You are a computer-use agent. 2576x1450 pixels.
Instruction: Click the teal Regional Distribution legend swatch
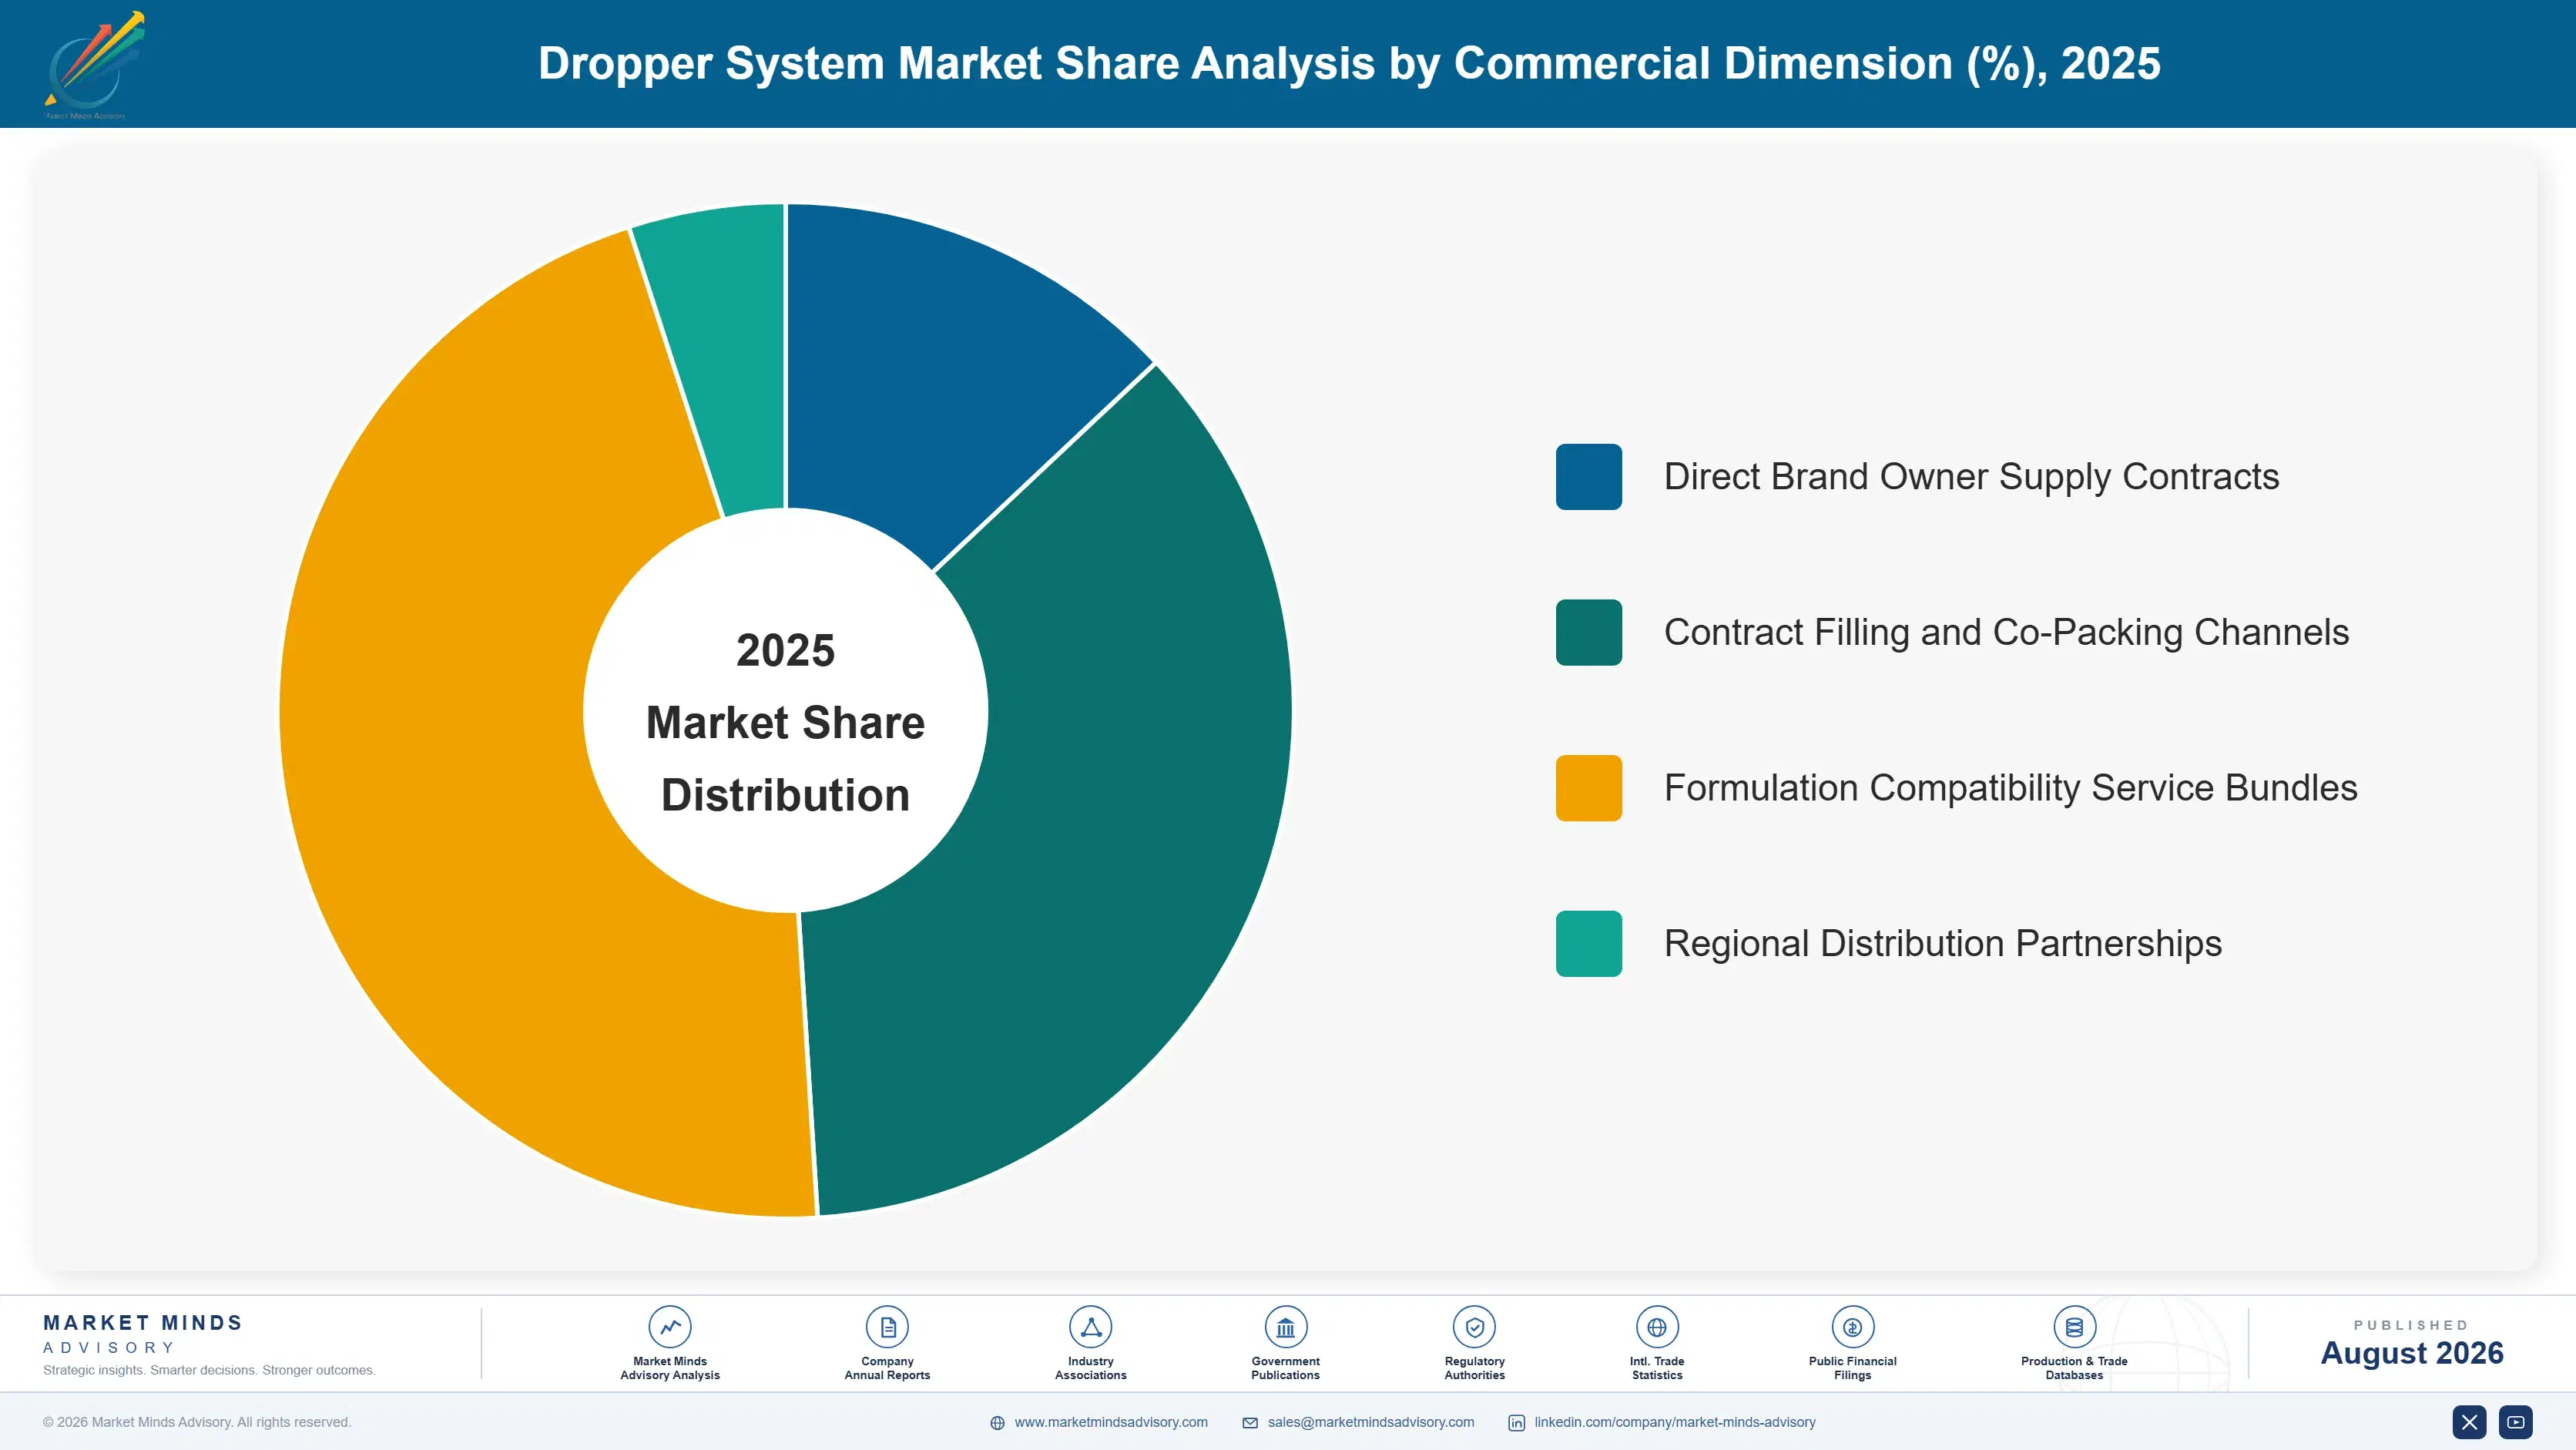[1588, 943]
